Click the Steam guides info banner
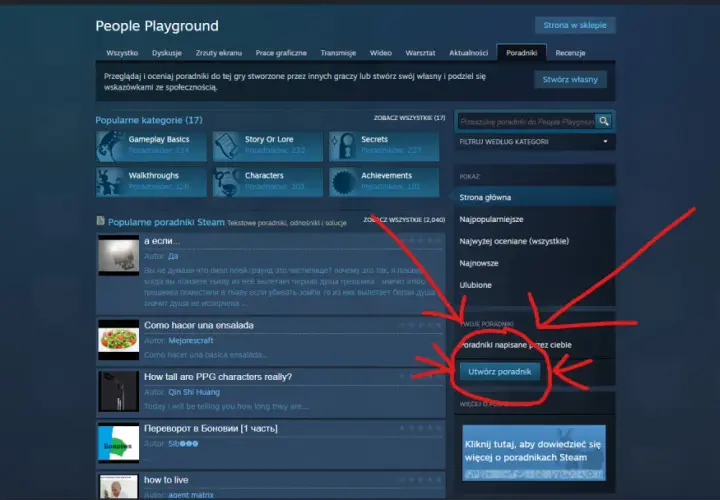This screenshot has width=720, height=500. (534, 453)
